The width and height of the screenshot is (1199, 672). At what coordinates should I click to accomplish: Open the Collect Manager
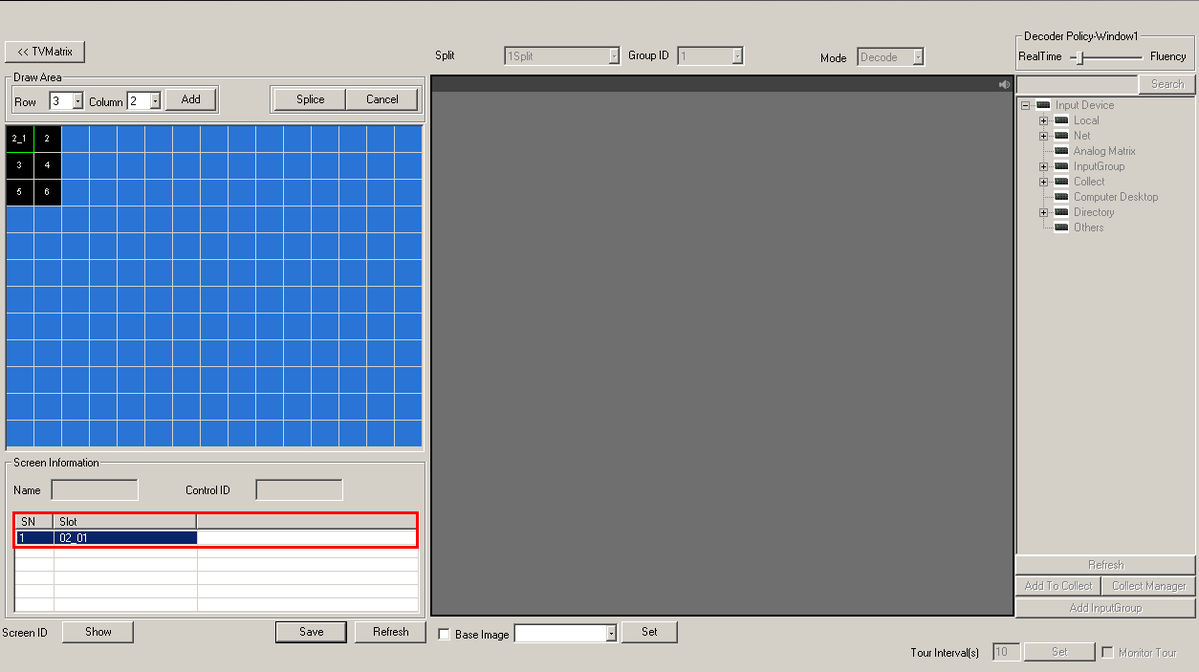point(1149,586)
